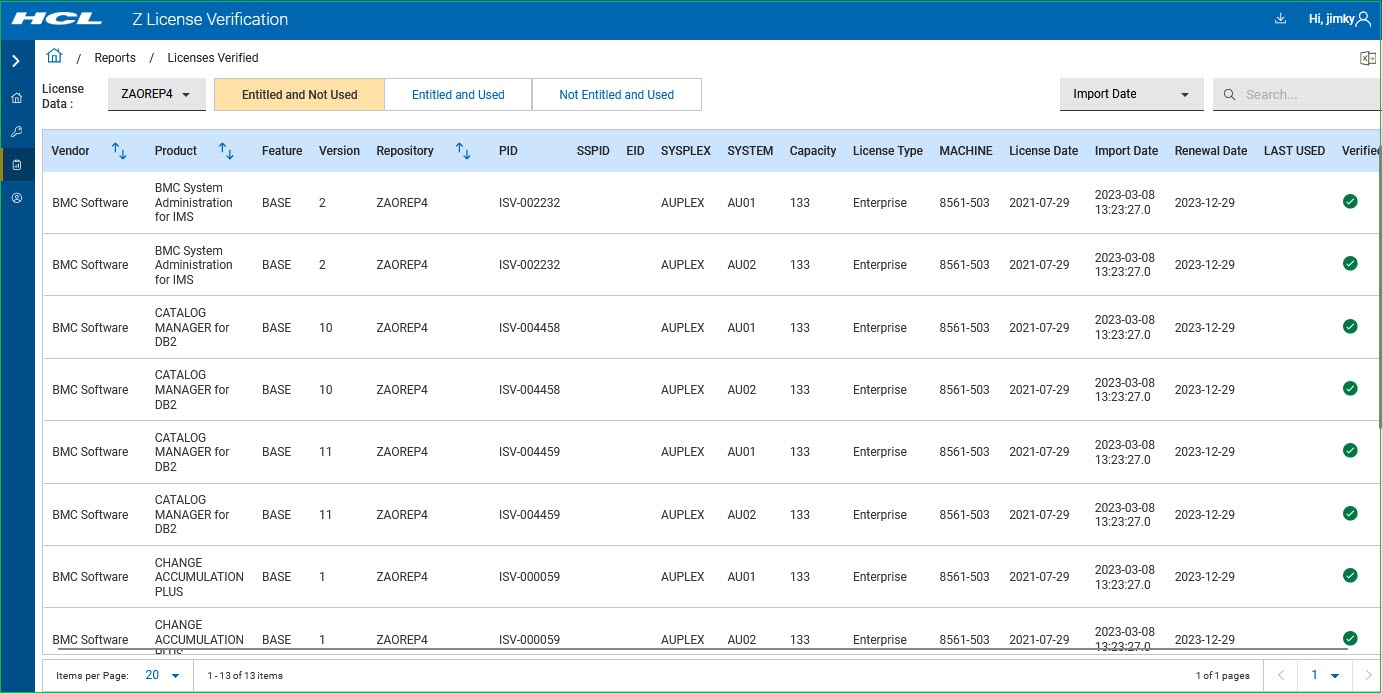Open the ZAOREP4 License Data dropdown

(x=156, y=94)
